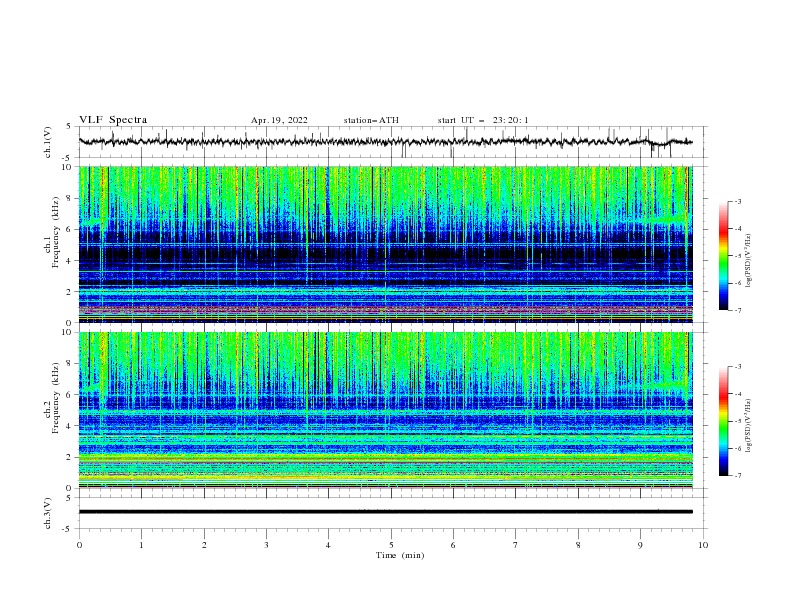Select the date text "Apr. 19, 2022"
The width and height of the screenshot is (792, 612).
point(279,120)
